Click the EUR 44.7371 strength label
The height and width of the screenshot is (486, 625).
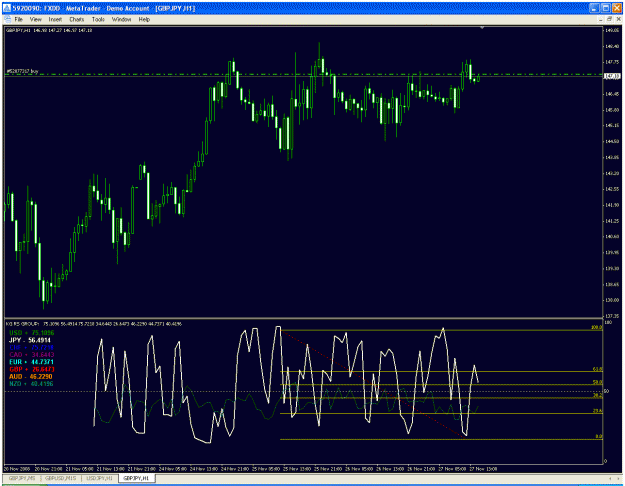pyautogui.click(x=31, y=362)
